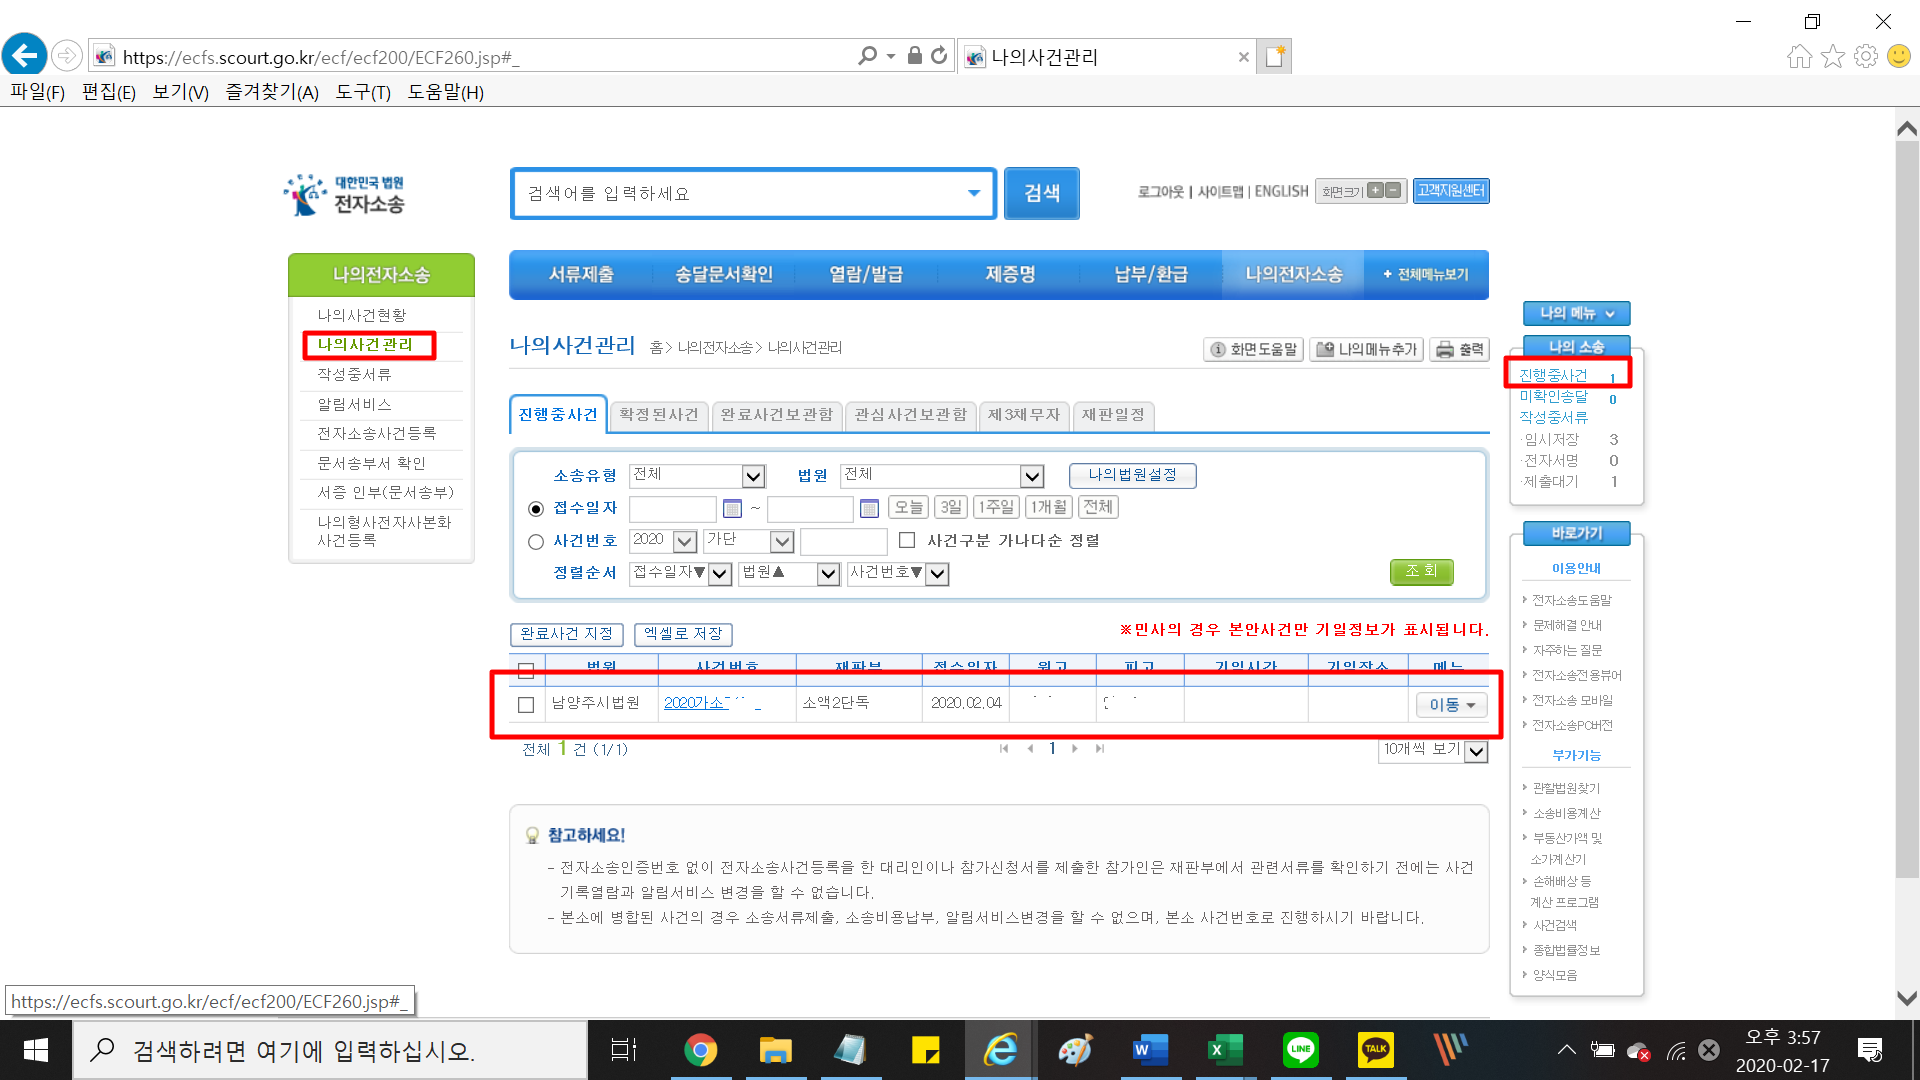Go to the next results page arrow
The image size is (1920, 1080).
click(x=1075, y=749)
